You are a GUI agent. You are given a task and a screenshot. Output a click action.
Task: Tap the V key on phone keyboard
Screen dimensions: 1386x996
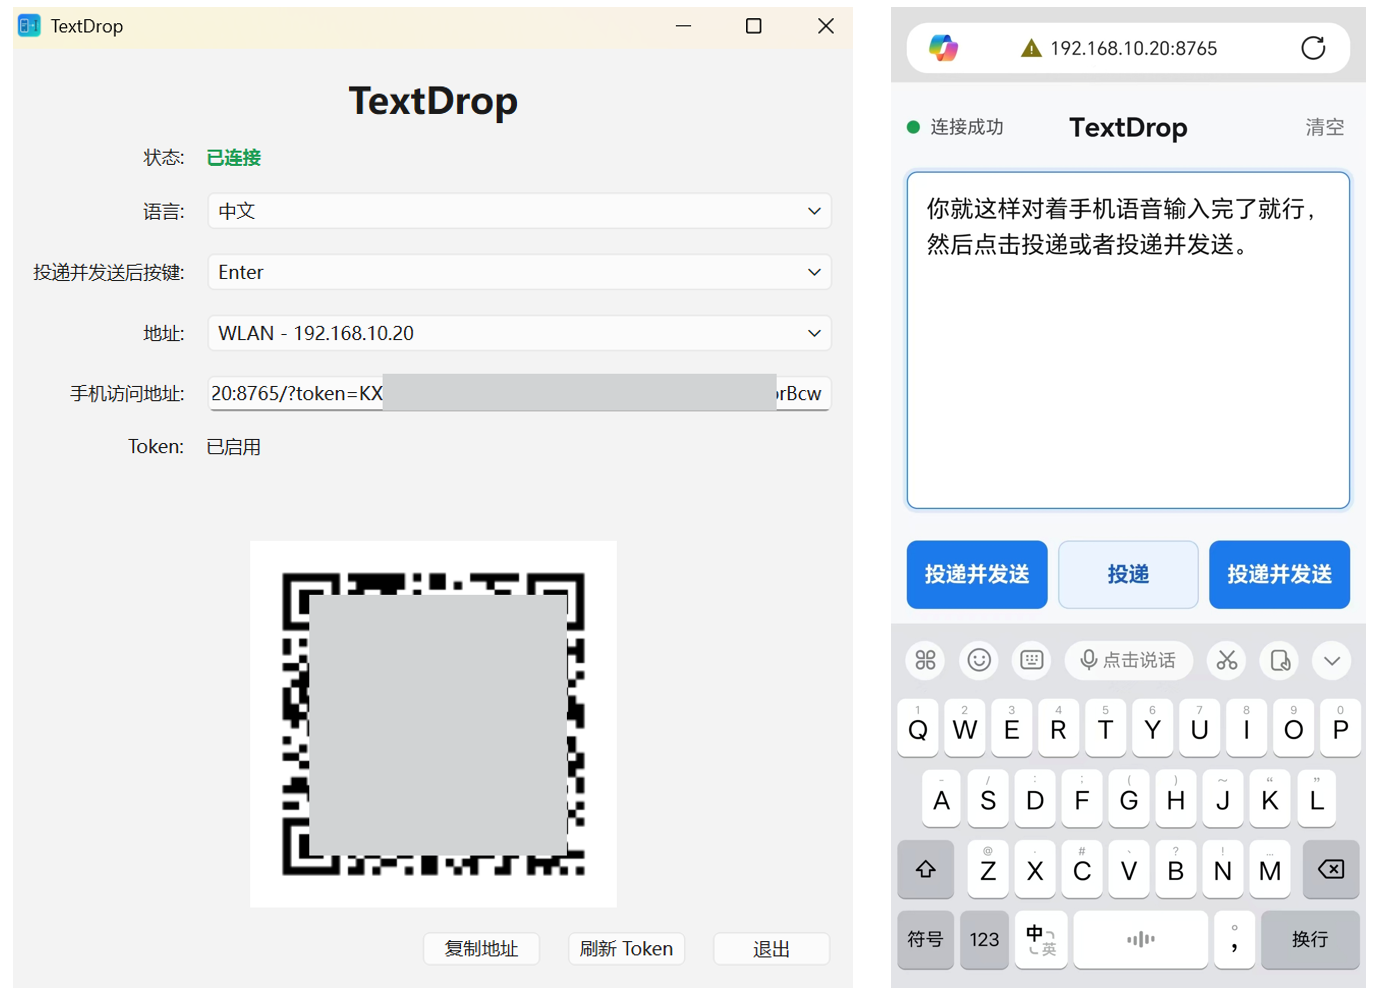point(1129,869)
